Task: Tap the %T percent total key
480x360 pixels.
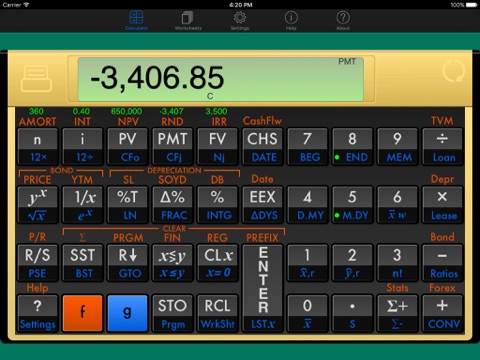Action: tap(128, 204)
